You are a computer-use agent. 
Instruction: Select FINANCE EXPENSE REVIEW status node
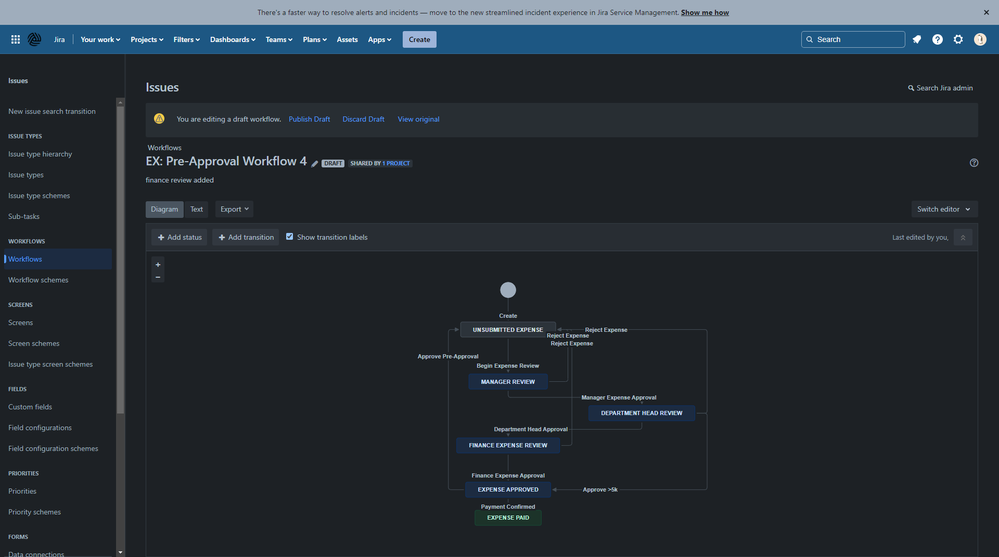tap(508, 445)
